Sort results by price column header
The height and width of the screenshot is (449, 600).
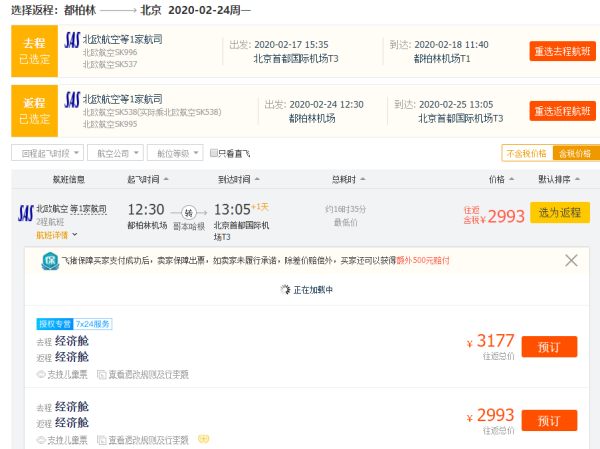tap(497, 180)
